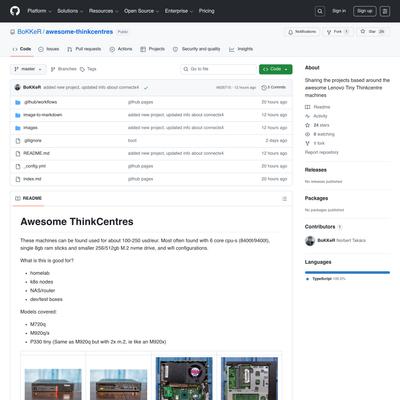Switch to the Pull requests tab
This screenshot has width=400, height=400.
[84, 49]
